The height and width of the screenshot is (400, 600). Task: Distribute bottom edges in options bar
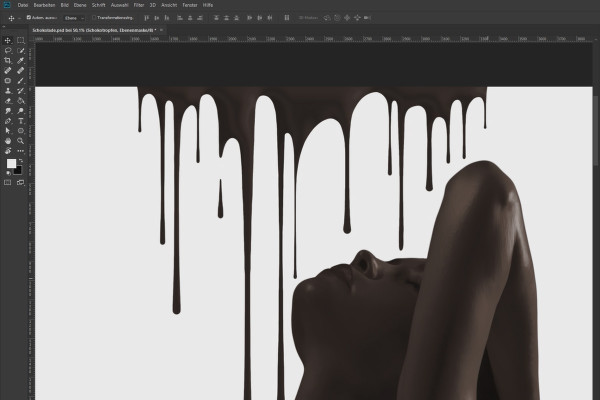pyautogui.click(x=236, y=18)
